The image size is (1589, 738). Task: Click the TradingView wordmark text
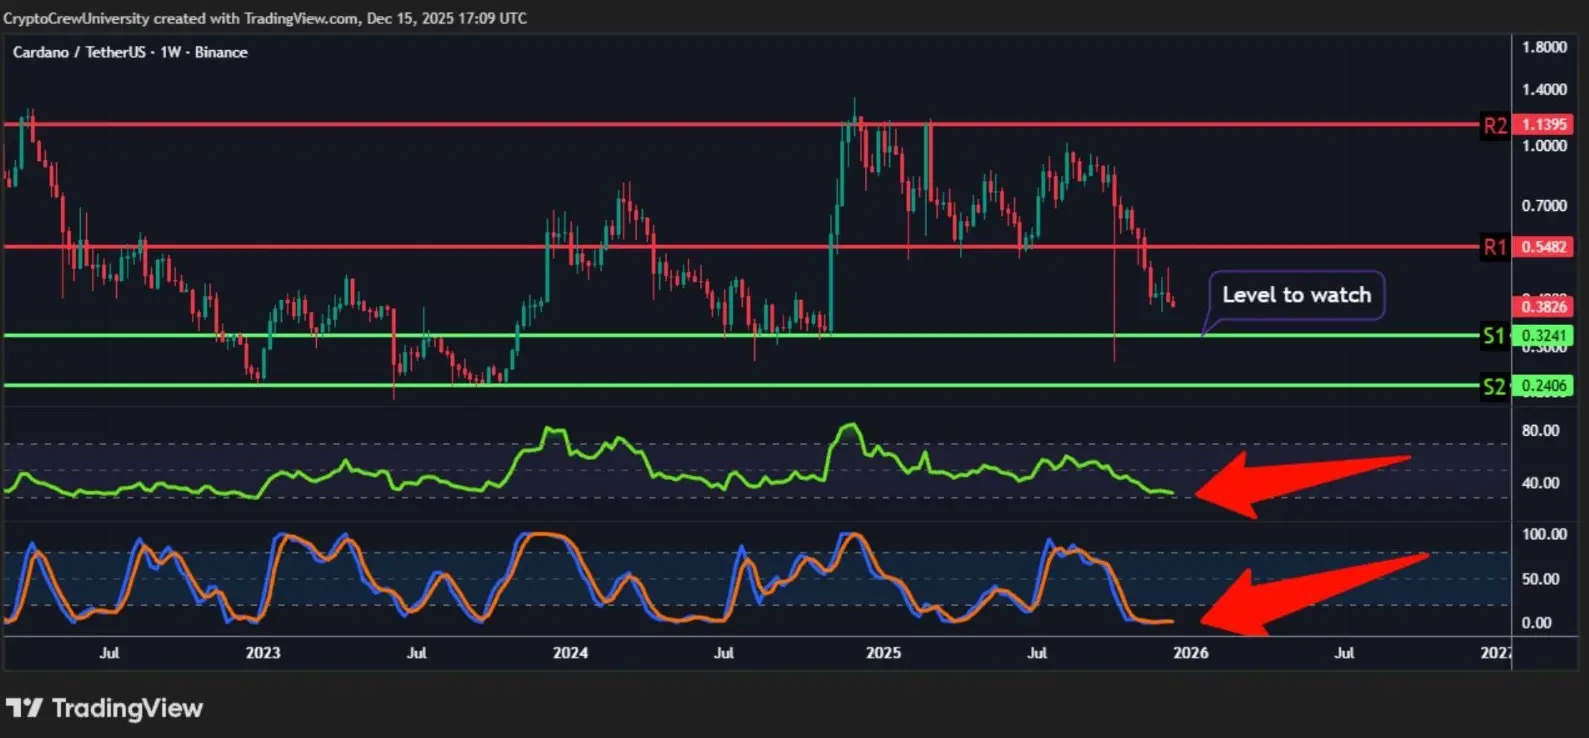point(127,708)
